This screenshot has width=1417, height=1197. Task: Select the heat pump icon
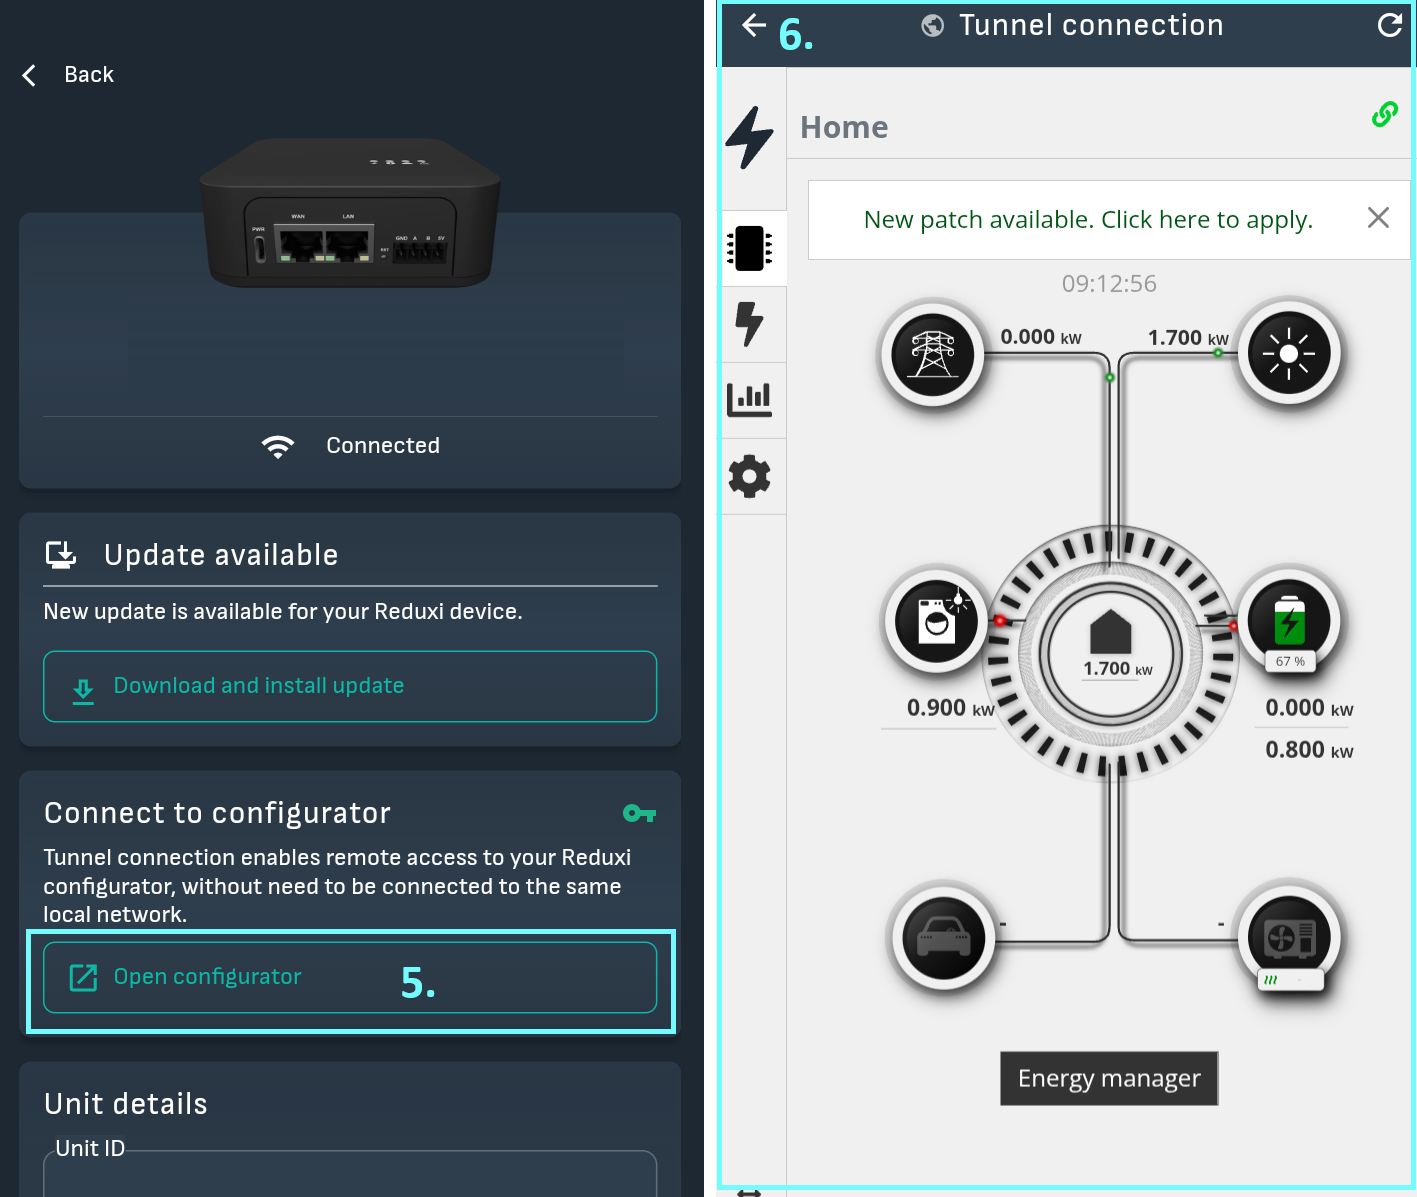[x=1290, y=936]
